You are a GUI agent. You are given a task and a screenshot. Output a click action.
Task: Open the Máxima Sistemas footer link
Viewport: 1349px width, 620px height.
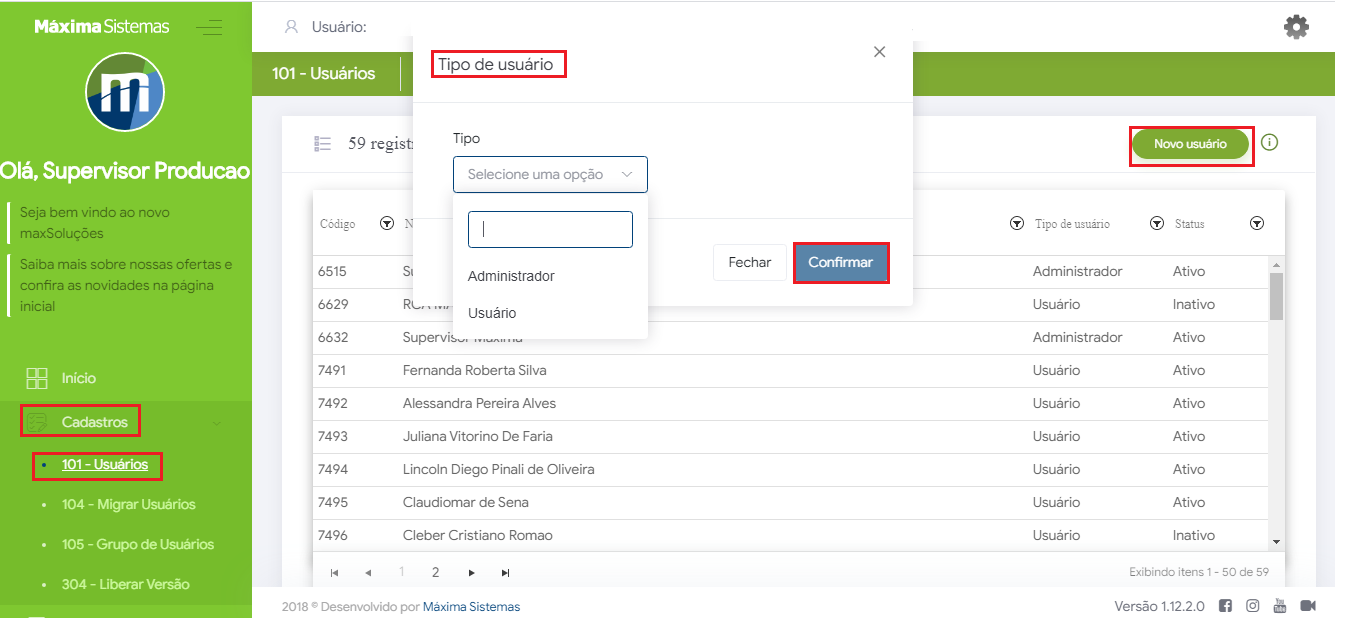471,606
